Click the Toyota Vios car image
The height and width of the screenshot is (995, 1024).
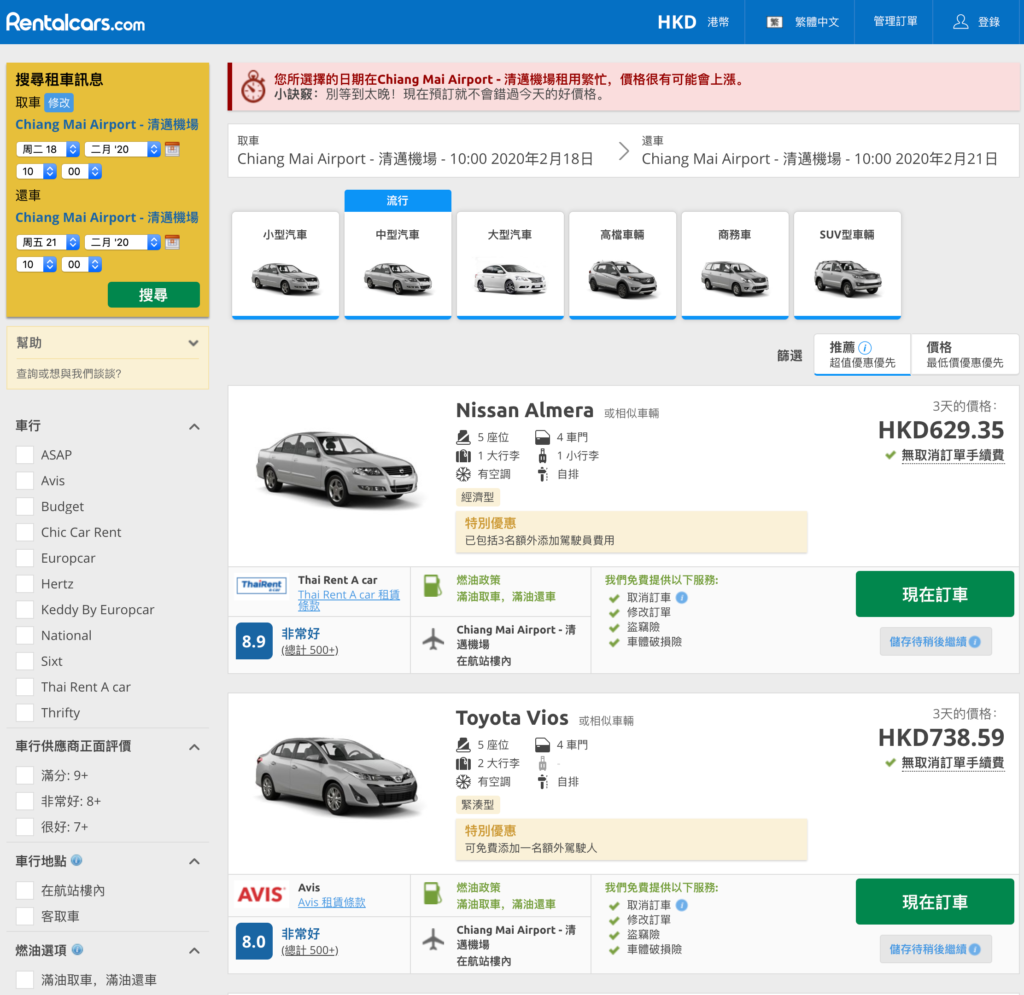[338, 775]
